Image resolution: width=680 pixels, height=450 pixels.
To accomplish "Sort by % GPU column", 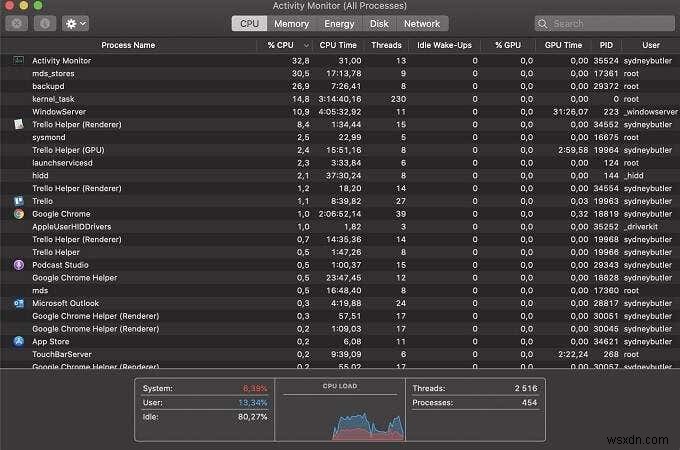I will pos(508,45).
